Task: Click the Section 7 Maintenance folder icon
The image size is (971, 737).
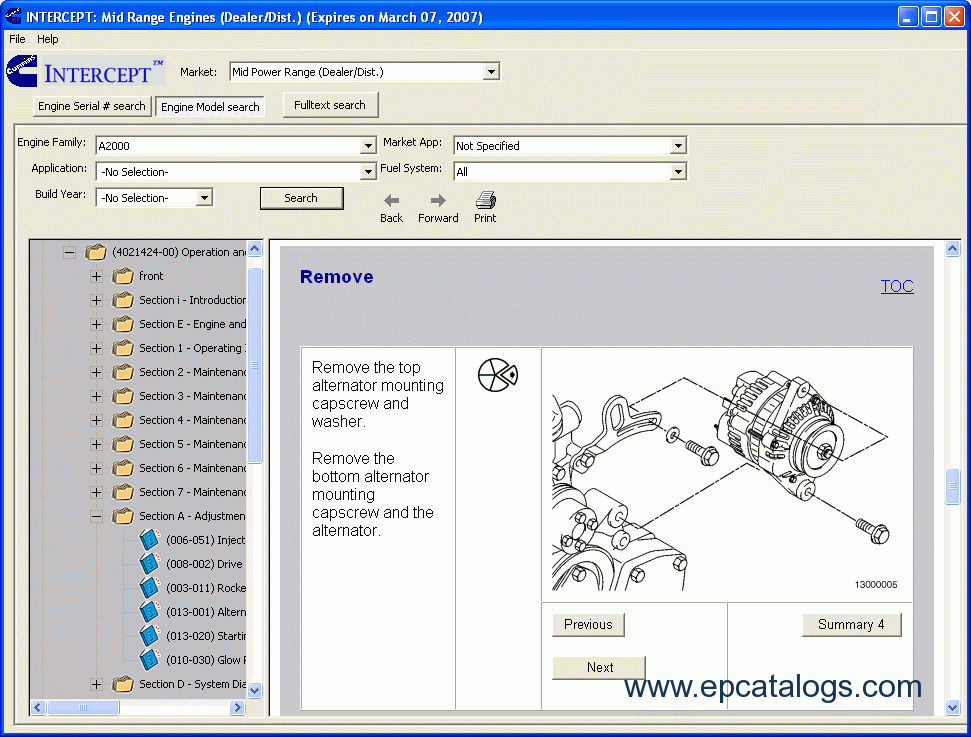Action: [x=123, y=492]
